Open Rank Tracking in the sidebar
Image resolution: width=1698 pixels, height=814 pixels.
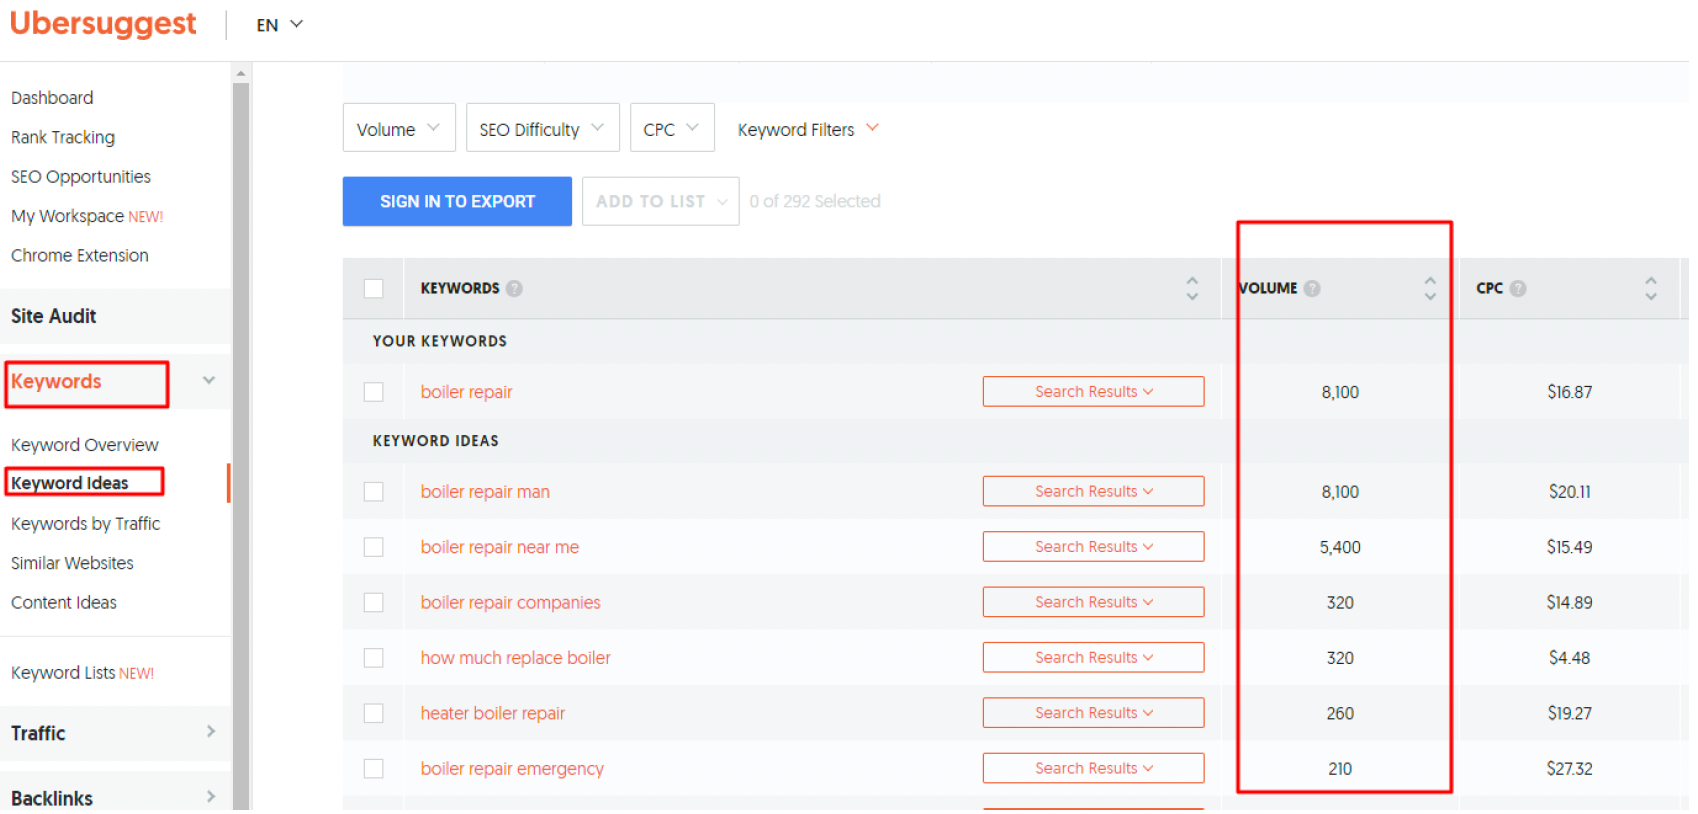[63, 137]
